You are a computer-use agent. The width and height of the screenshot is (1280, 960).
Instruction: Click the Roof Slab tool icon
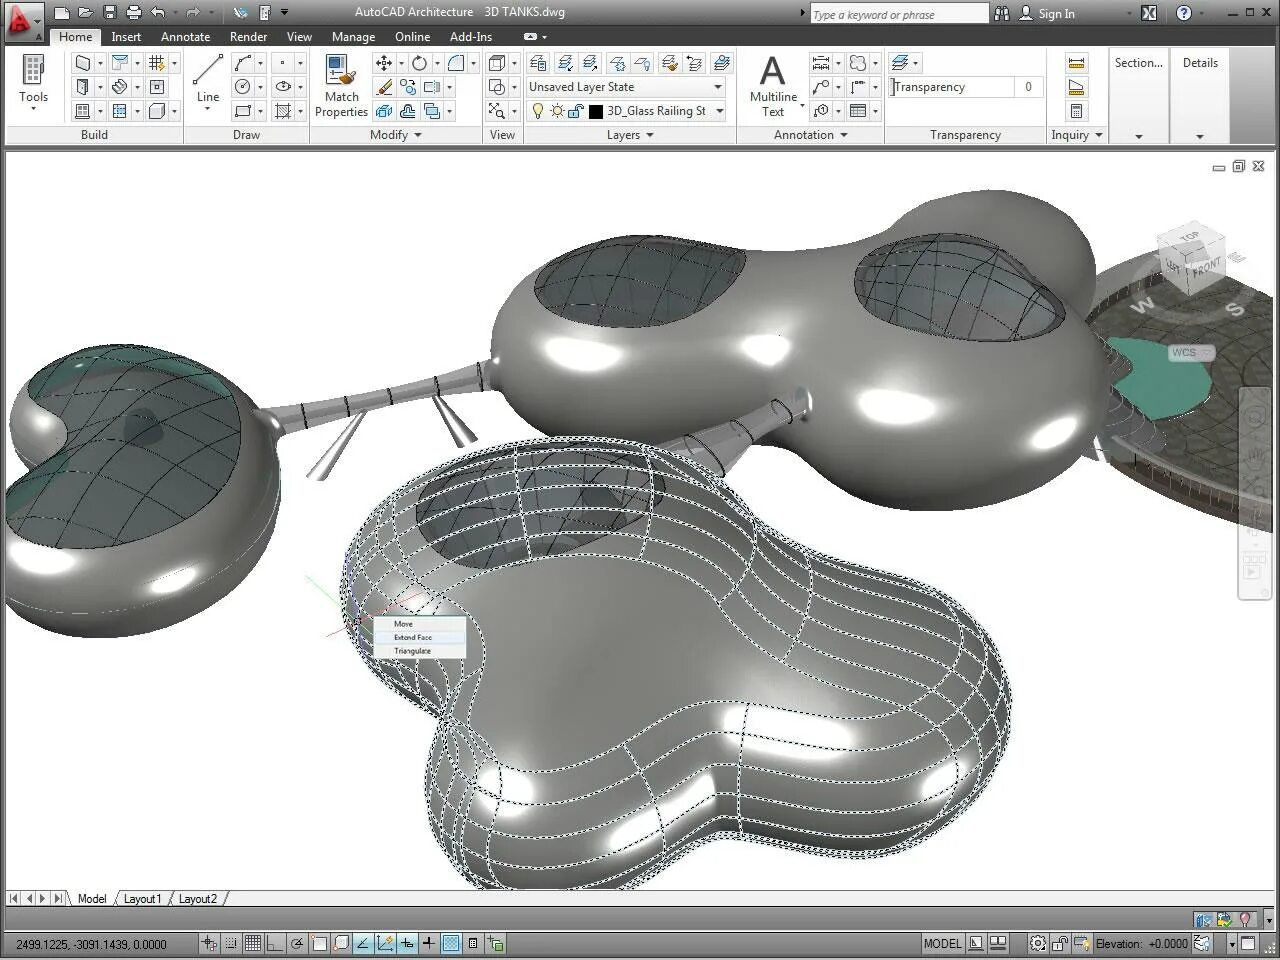click(120, 63)
